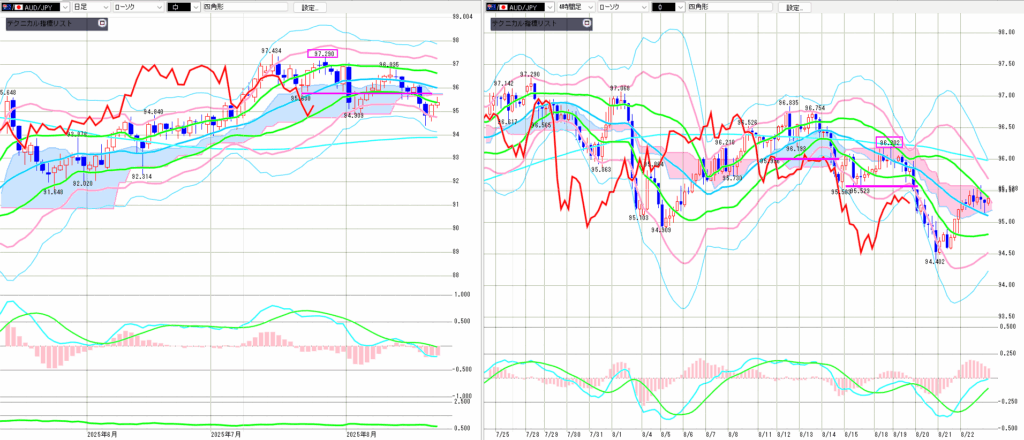Viewport: 1024px width, 440px height.
Task: Click the 97.290 high label on 4-hour chart
Action: click(530, 74)
